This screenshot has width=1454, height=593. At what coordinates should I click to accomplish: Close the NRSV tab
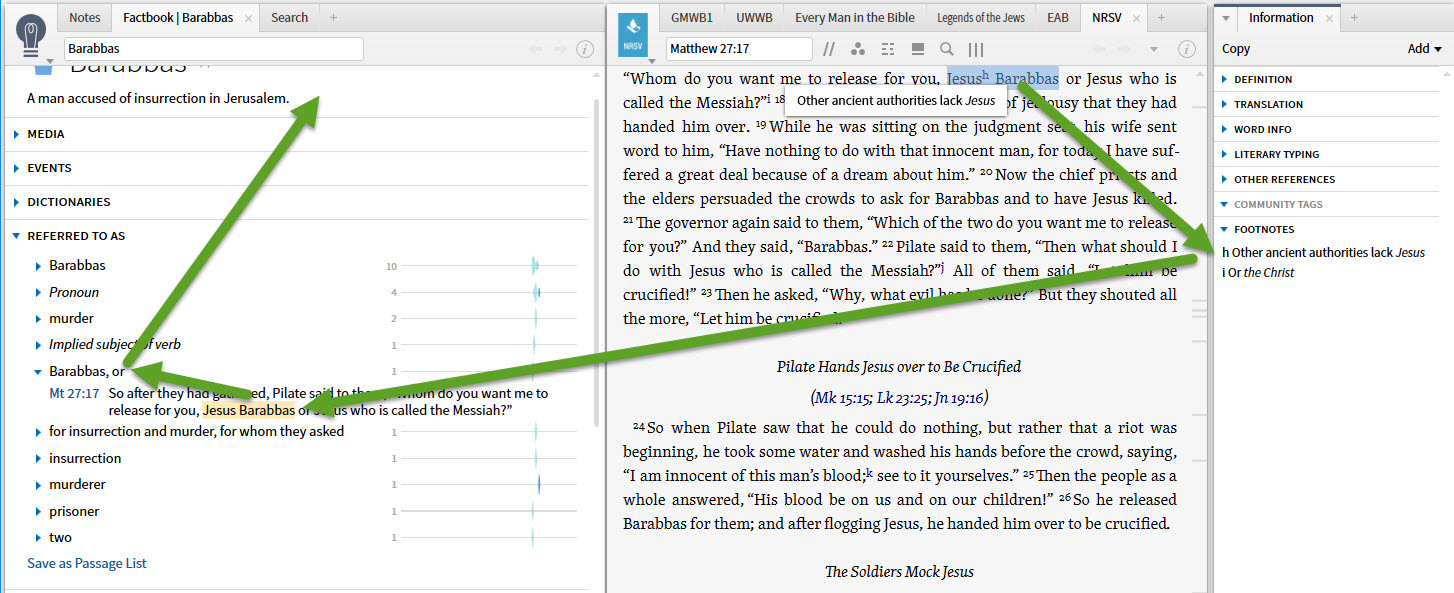point(1138,18)
